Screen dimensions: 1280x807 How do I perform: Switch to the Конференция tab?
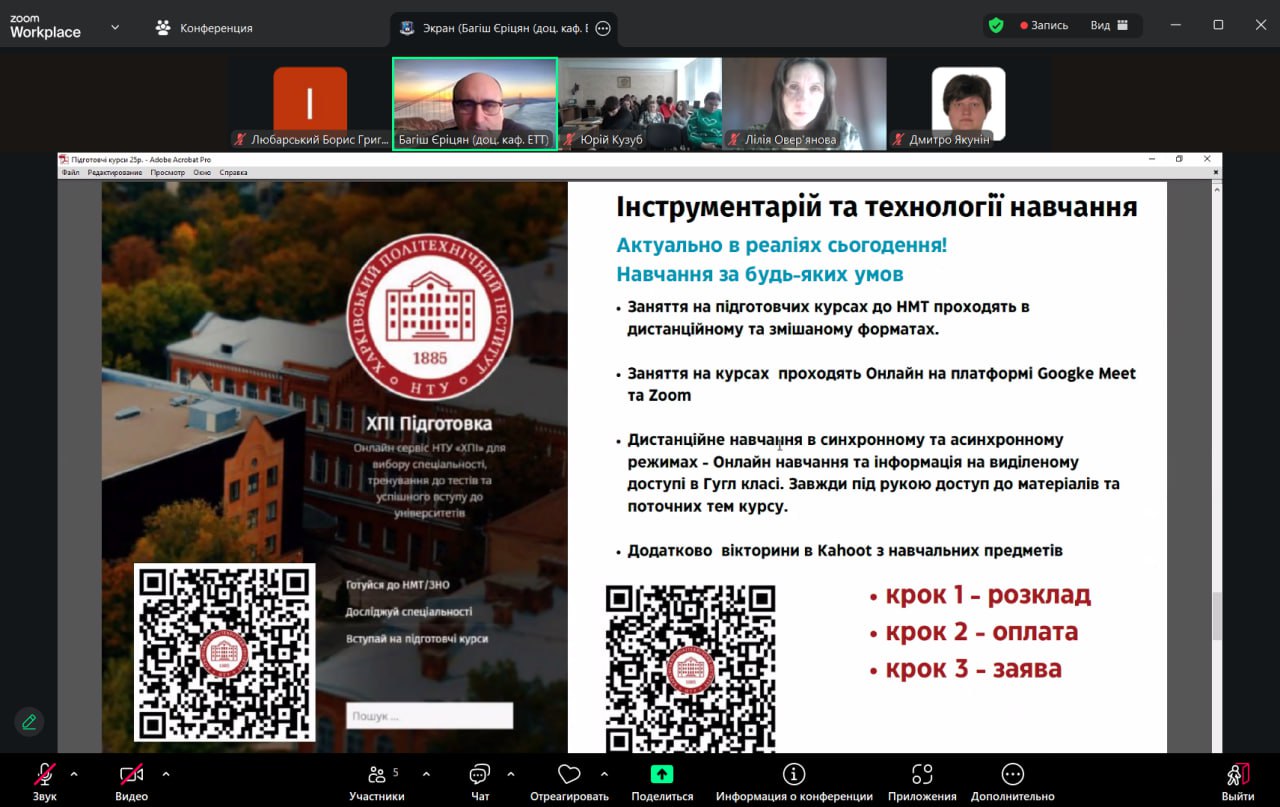coord(204,28)
